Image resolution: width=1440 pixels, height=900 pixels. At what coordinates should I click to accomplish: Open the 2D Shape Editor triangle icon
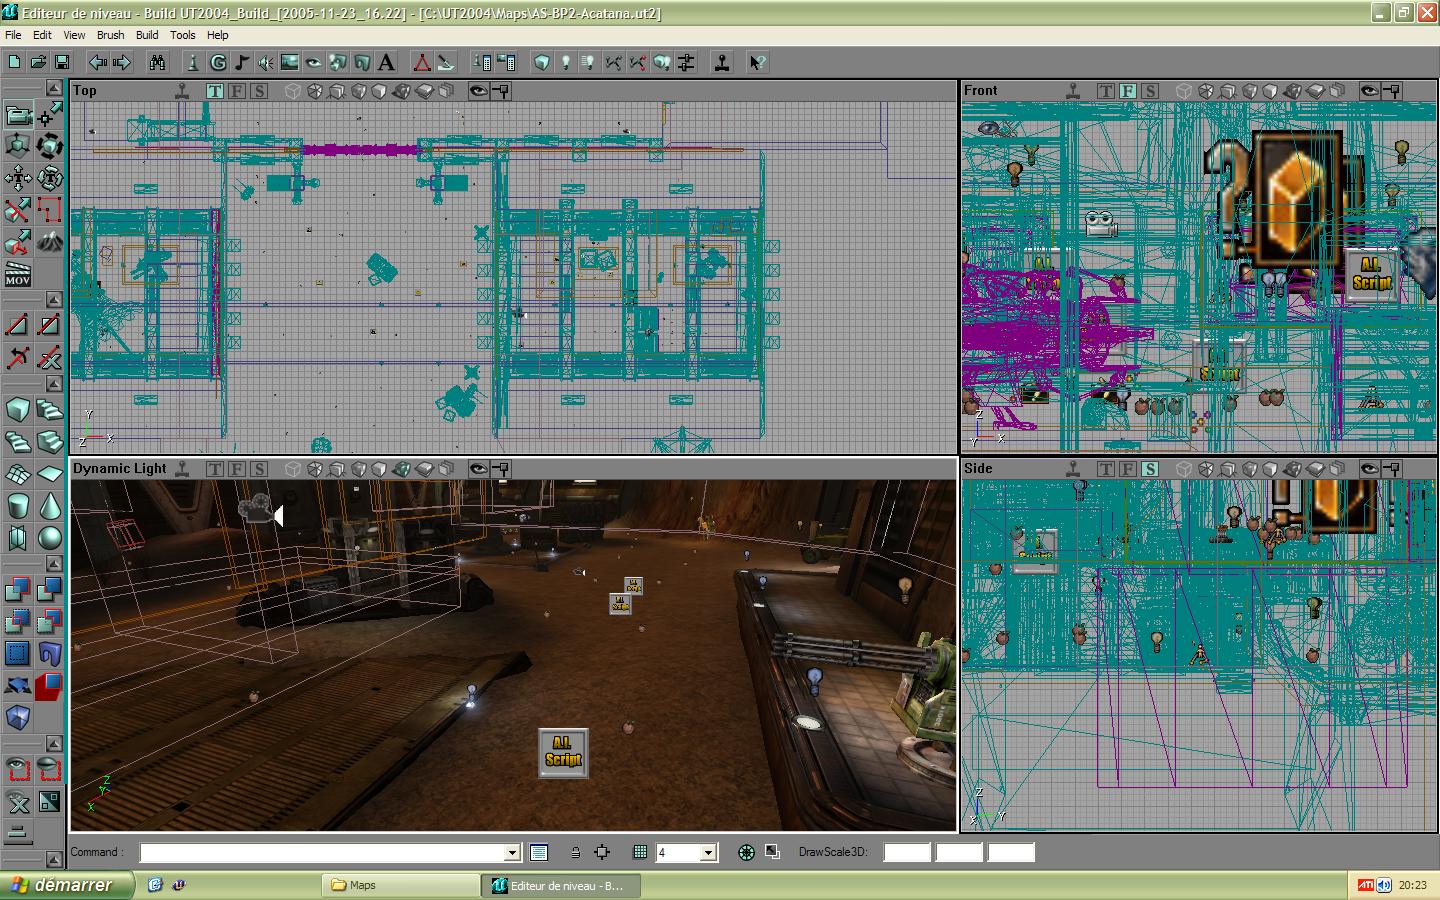point(422,62)
